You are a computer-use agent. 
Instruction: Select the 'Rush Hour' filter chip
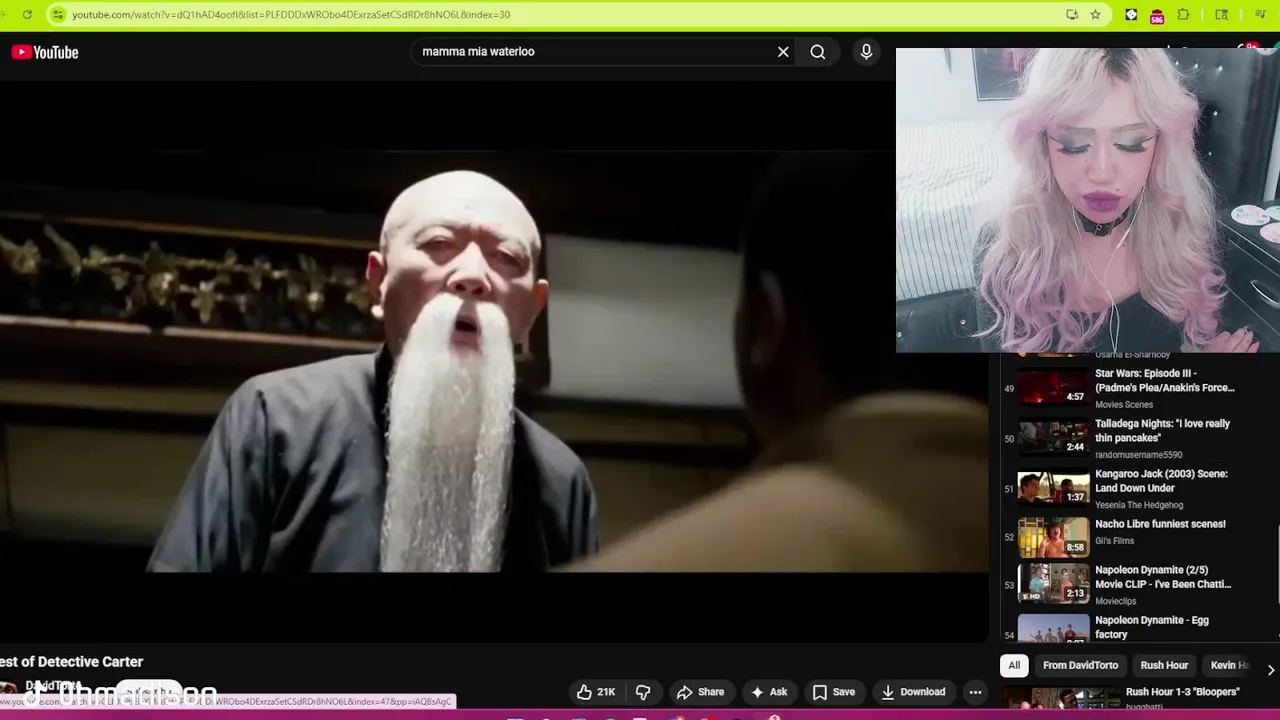pyautogui.click(x=1164, y=665)
